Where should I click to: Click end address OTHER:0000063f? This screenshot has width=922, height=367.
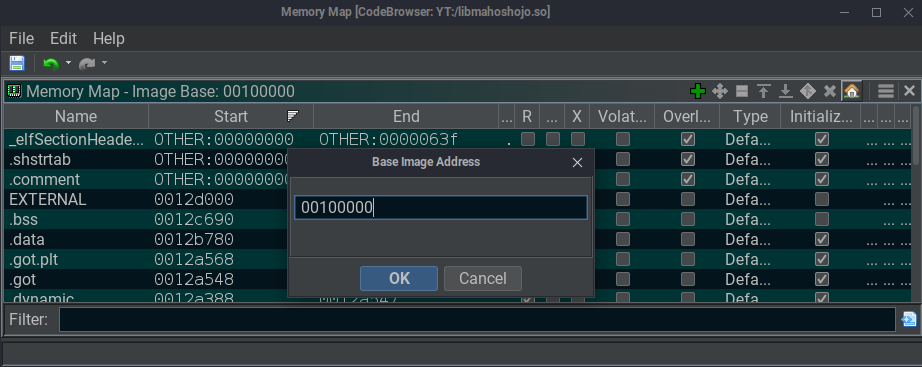(389, 139)
